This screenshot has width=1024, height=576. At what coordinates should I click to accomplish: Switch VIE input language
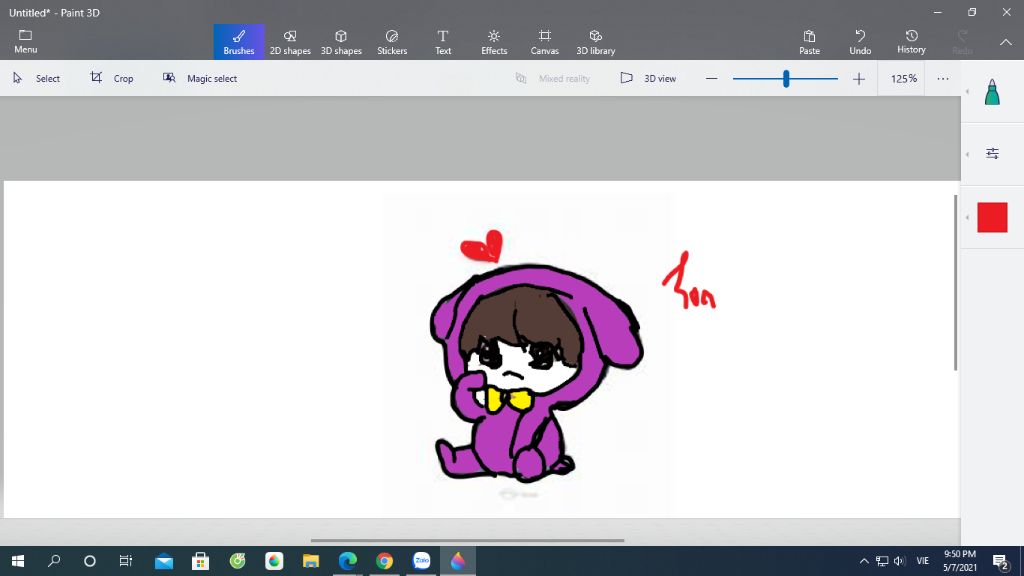pyautogui.click(x=922, y=561)
